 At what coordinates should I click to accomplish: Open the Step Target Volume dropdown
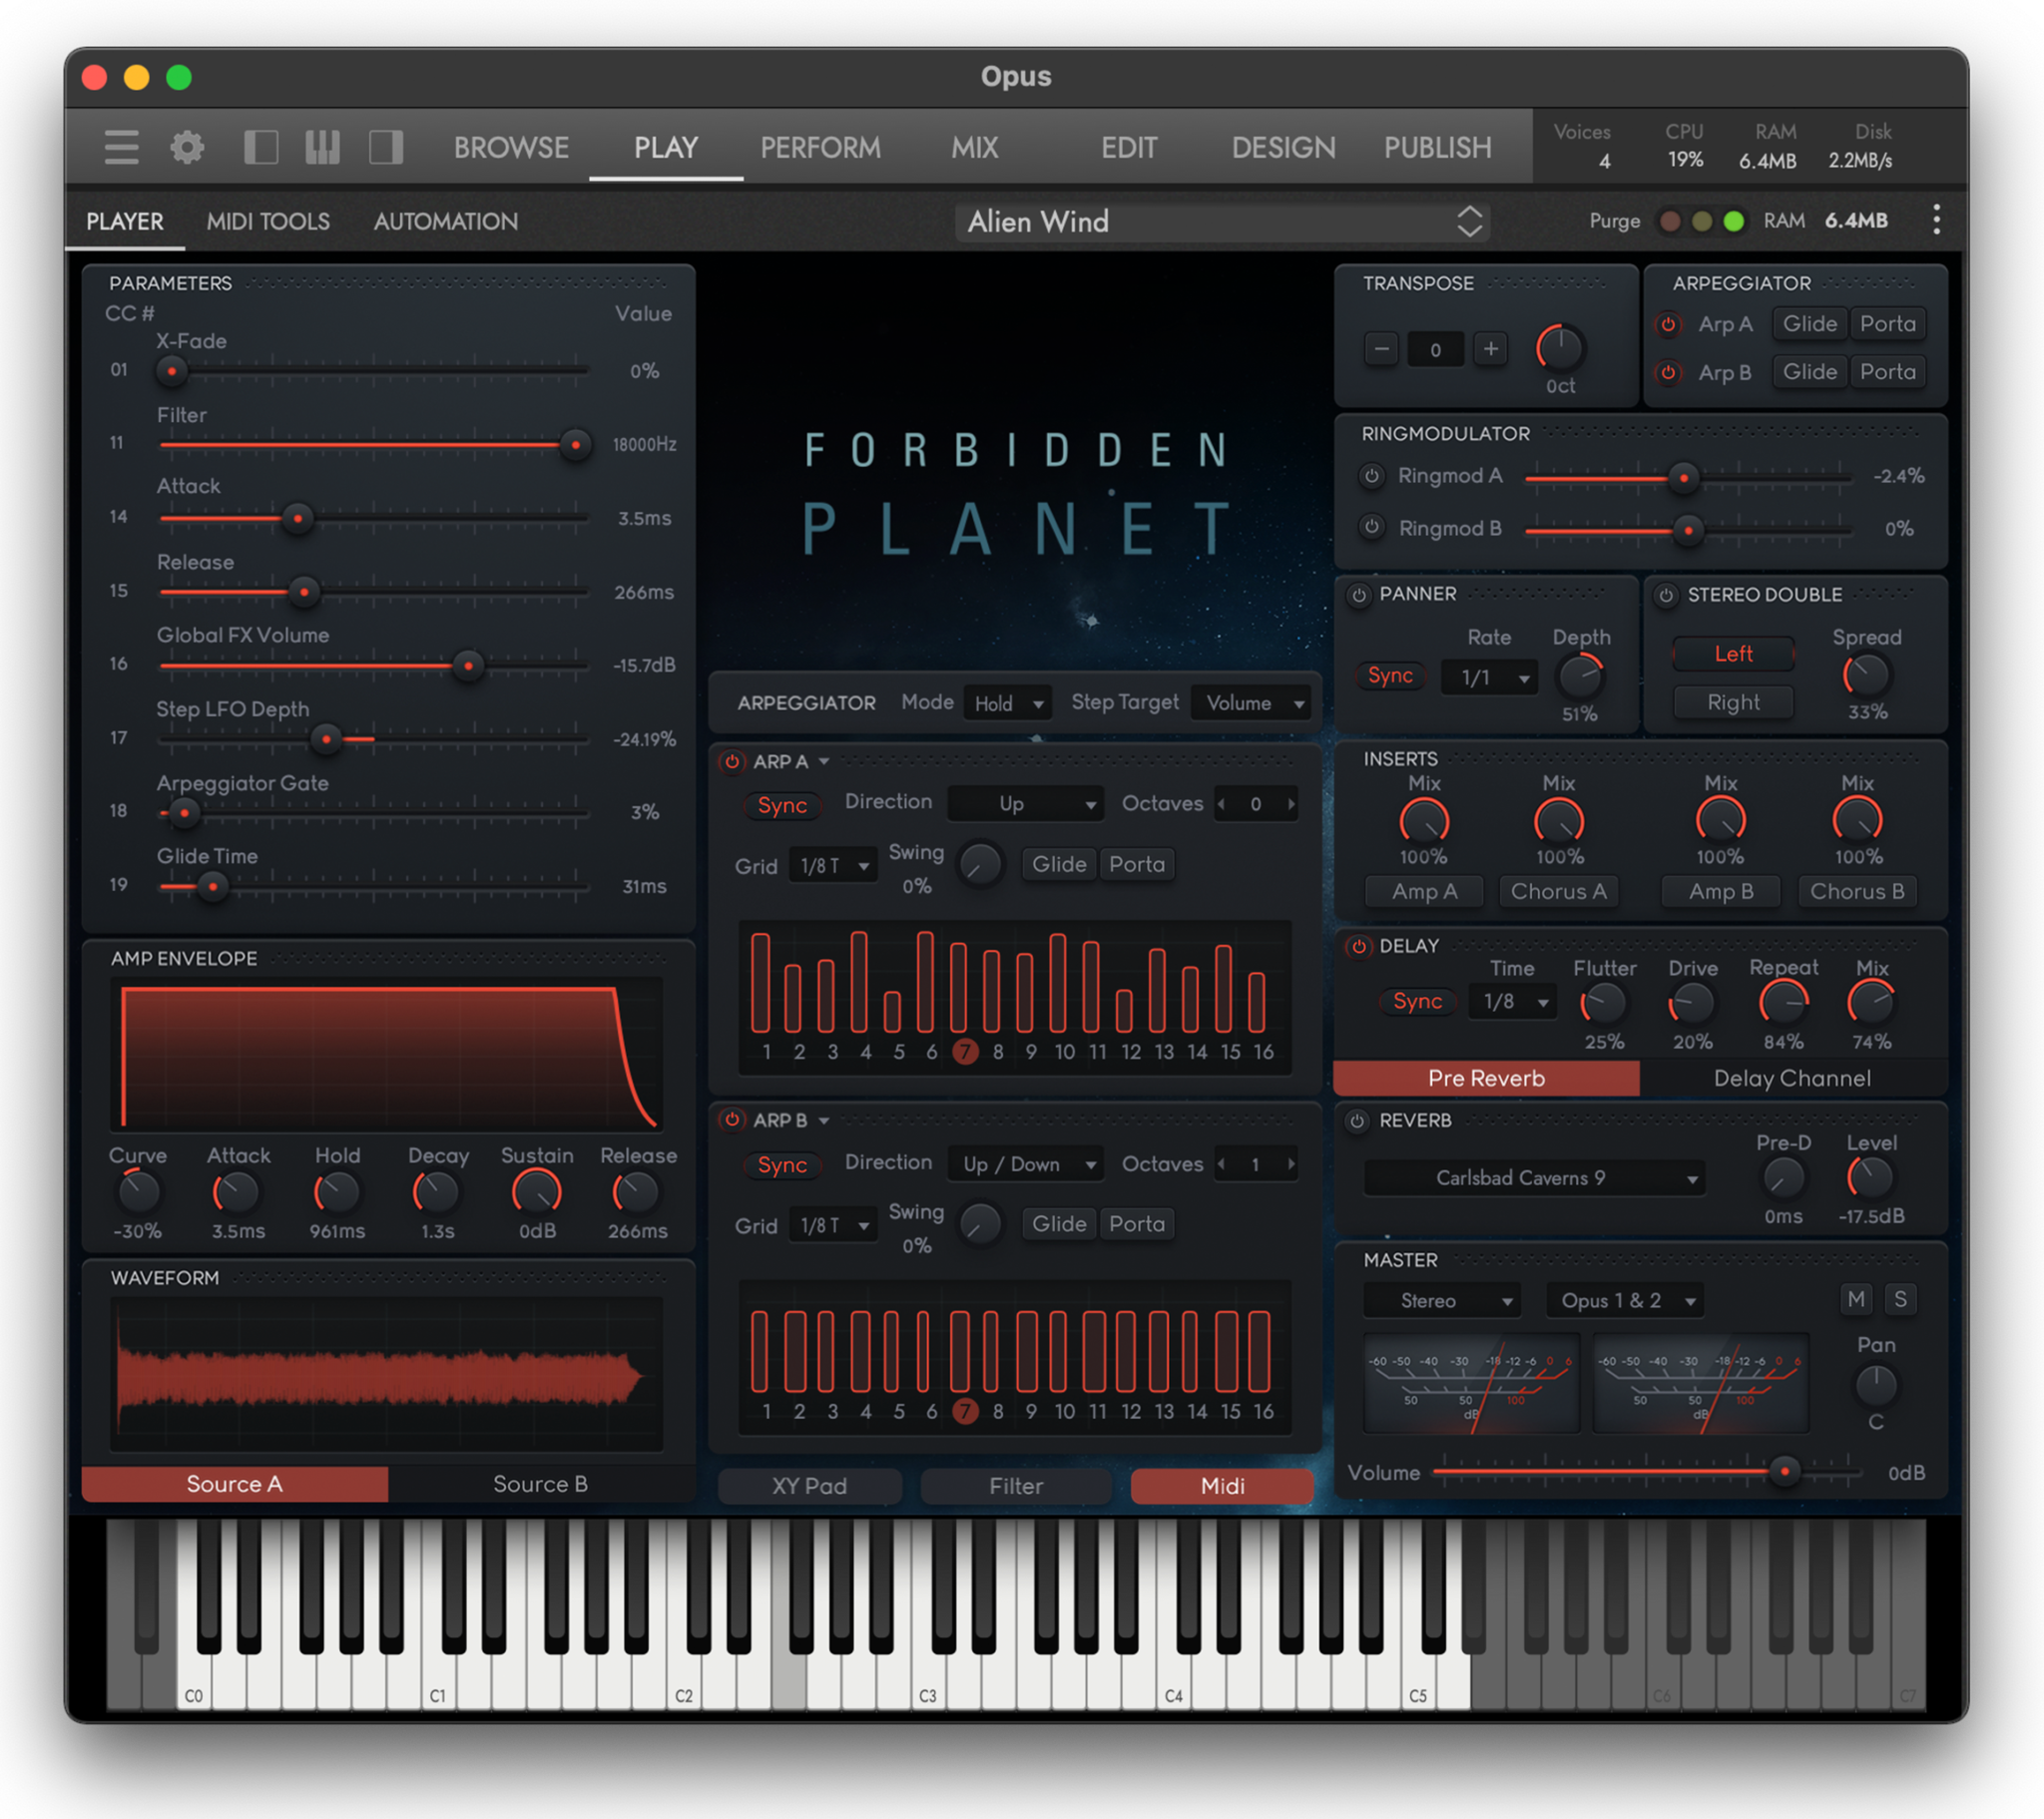pos(1252,703)
